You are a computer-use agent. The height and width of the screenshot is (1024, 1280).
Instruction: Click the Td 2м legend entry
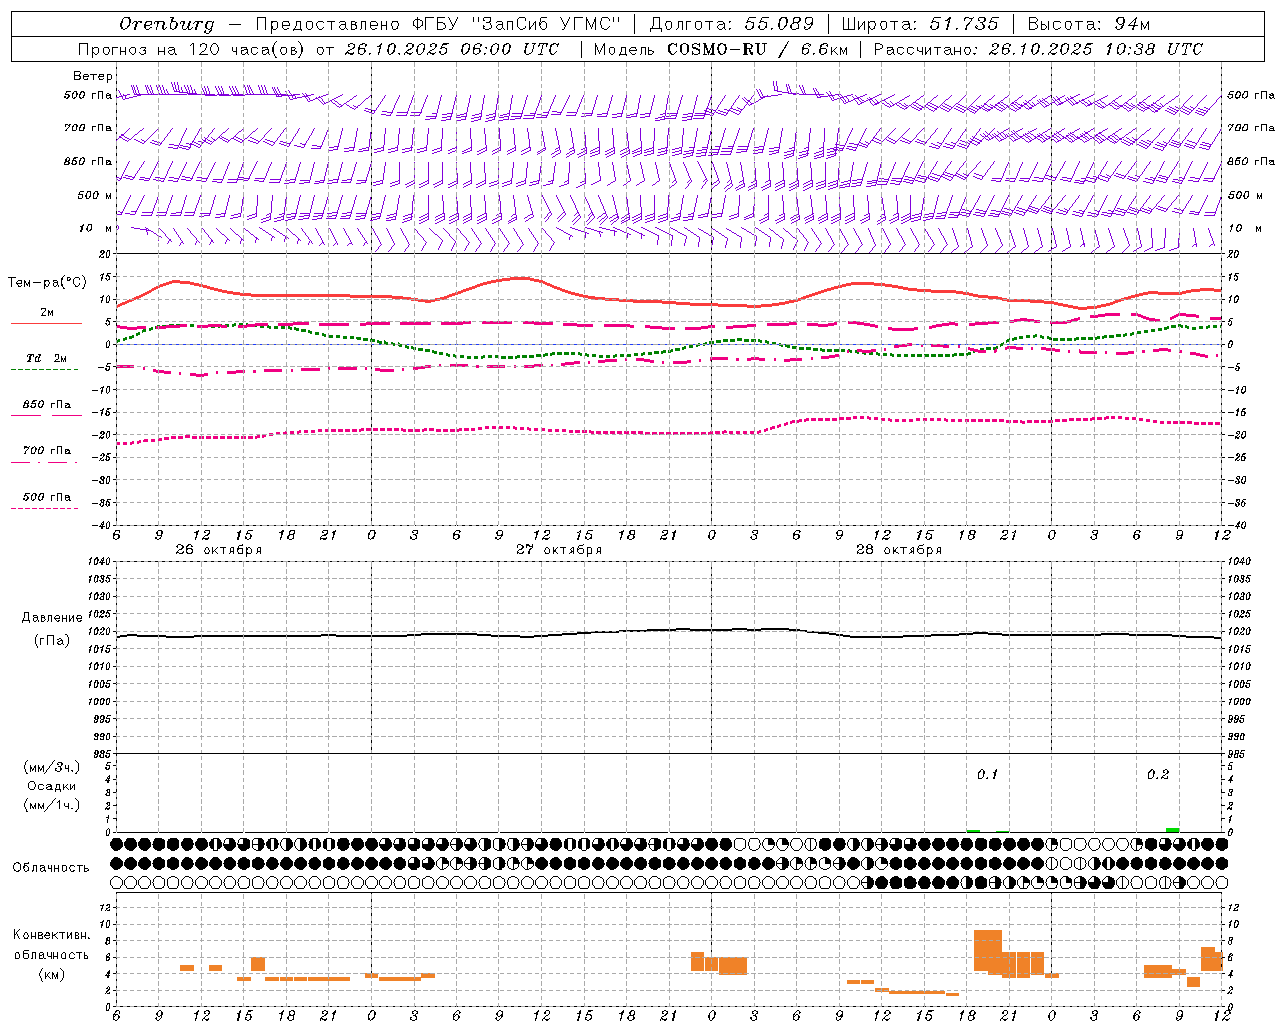46,358
